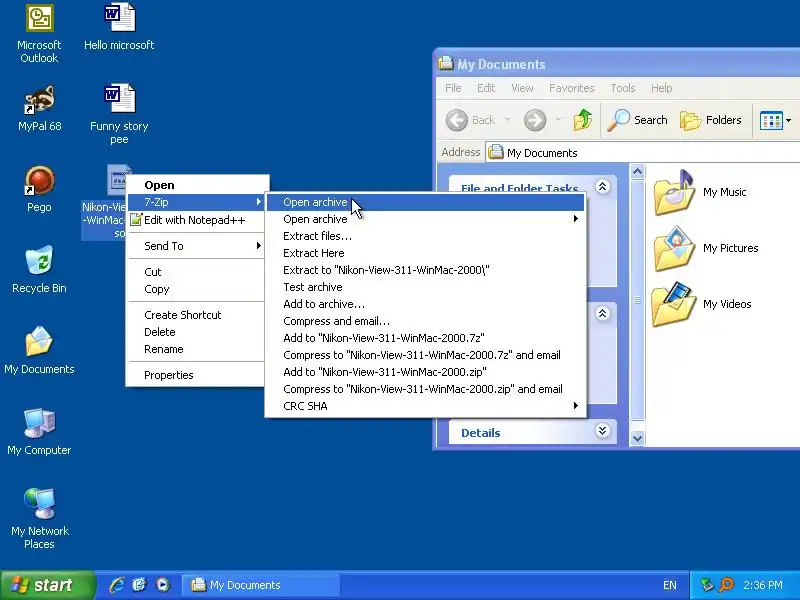Choose Edit with Notepad++
Viewport: 800px width, 600px height.
(196, 220)
